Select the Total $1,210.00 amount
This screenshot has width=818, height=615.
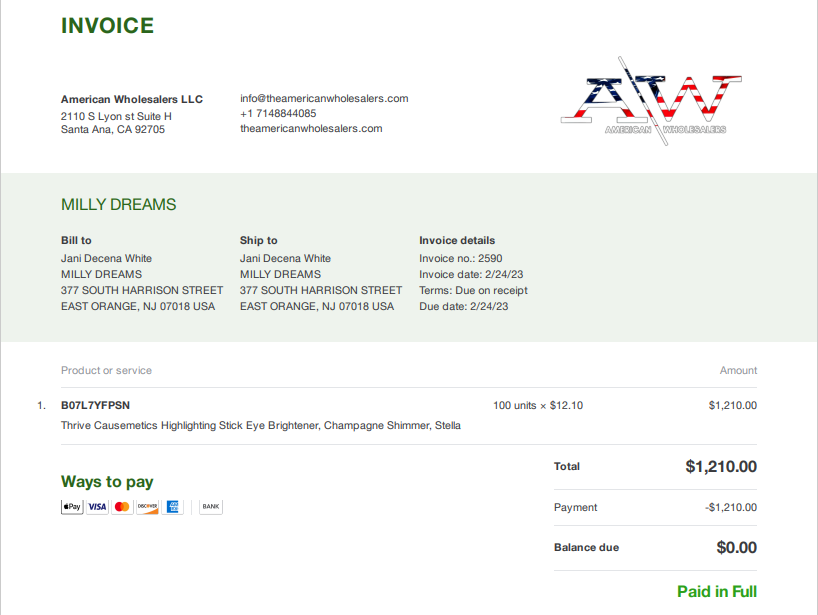[x=721, y=466]
